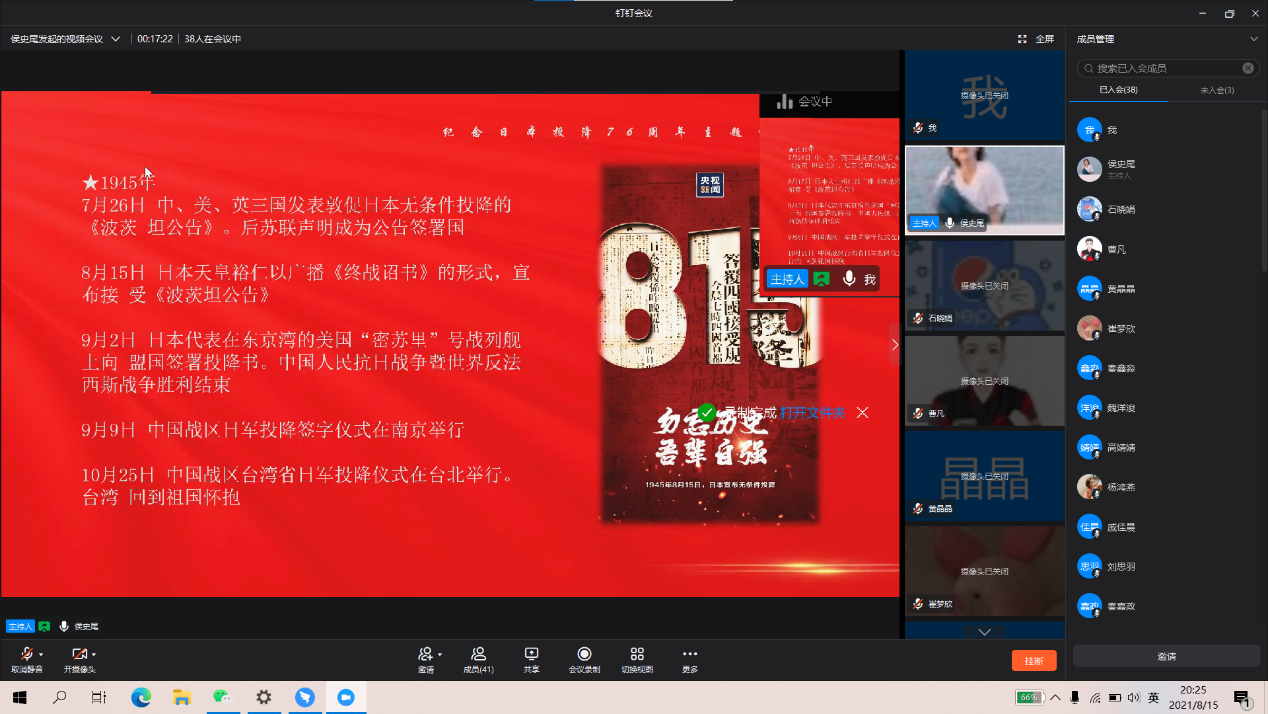Viewport: 1268px width, 714px height.
Task: Open 切换视图 view switcher
Action: [x=637, y=655]
